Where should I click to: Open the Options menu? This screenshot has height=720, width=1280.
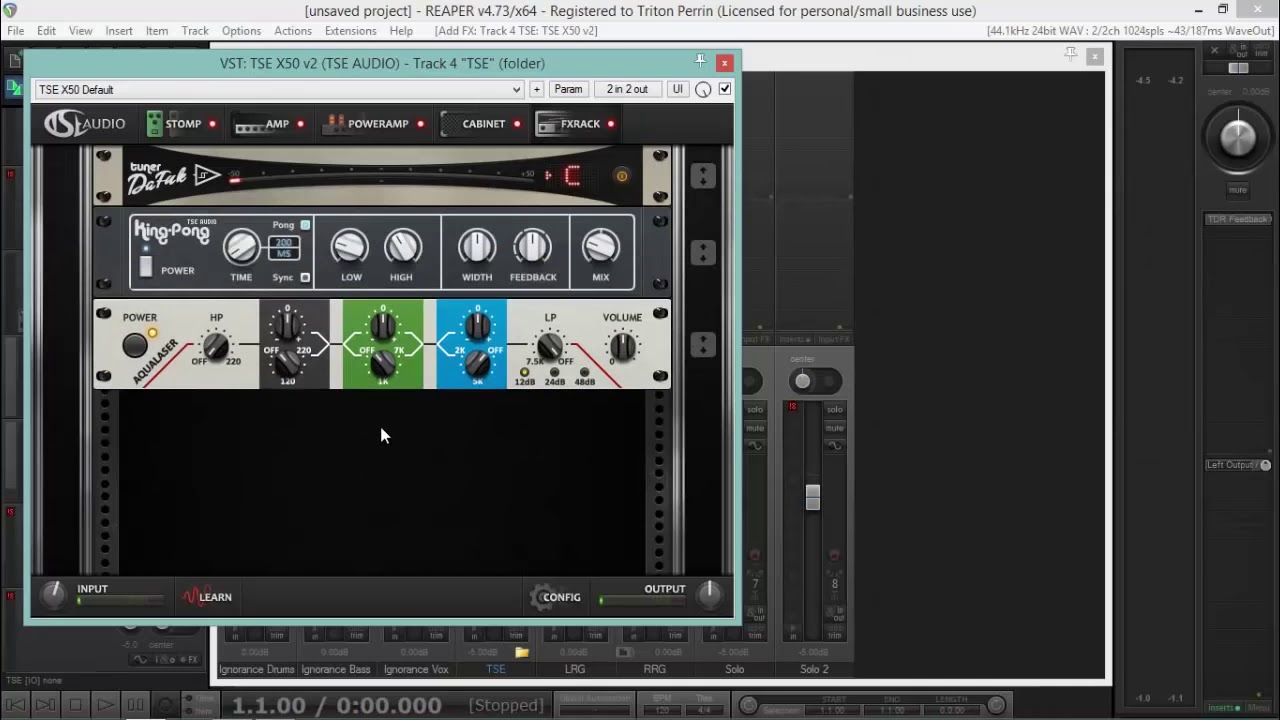(241, 31)
